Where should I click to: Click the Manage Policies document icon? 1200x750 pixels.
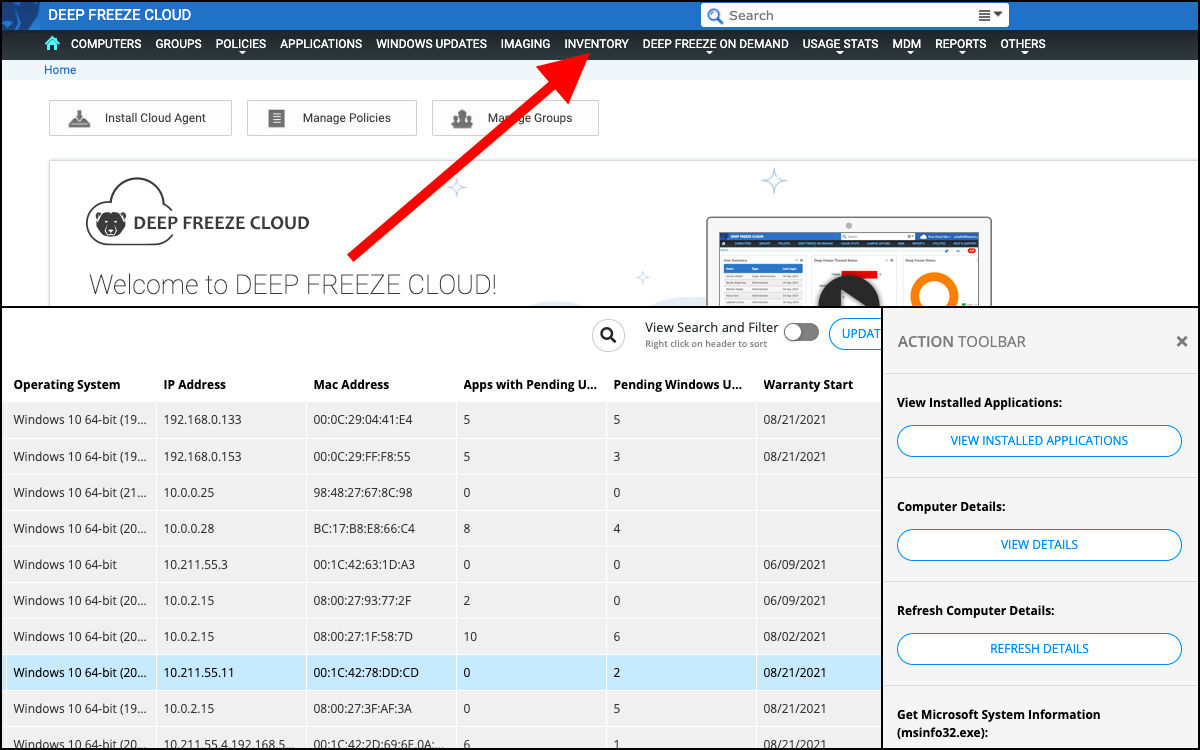(x=277, y=118)
